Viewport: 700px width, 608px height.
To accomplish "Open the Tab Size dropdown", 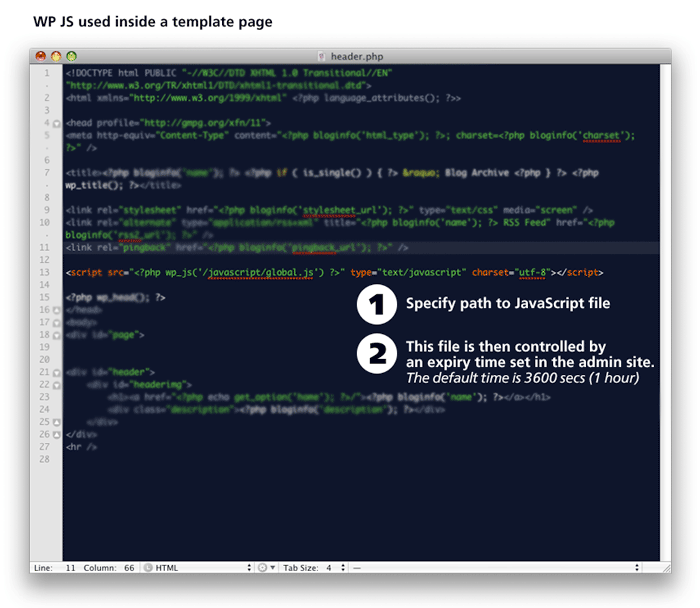I will pos(314,568).
